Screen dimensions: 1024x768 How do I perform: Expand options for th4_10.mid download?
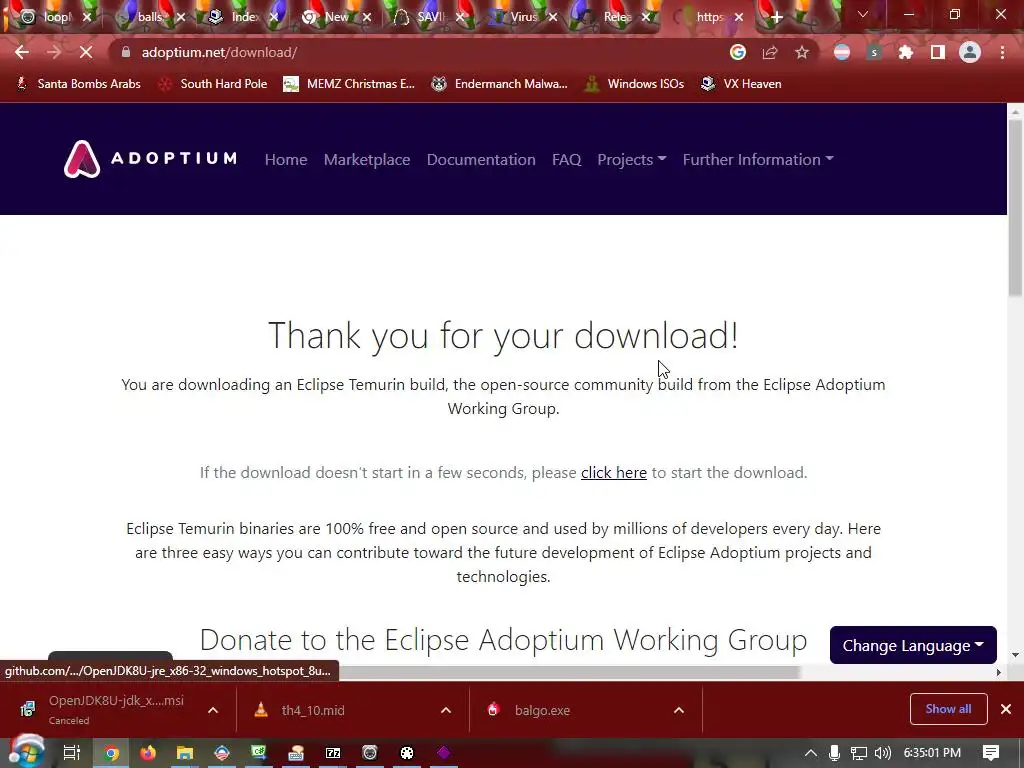[x=446, y=710]
